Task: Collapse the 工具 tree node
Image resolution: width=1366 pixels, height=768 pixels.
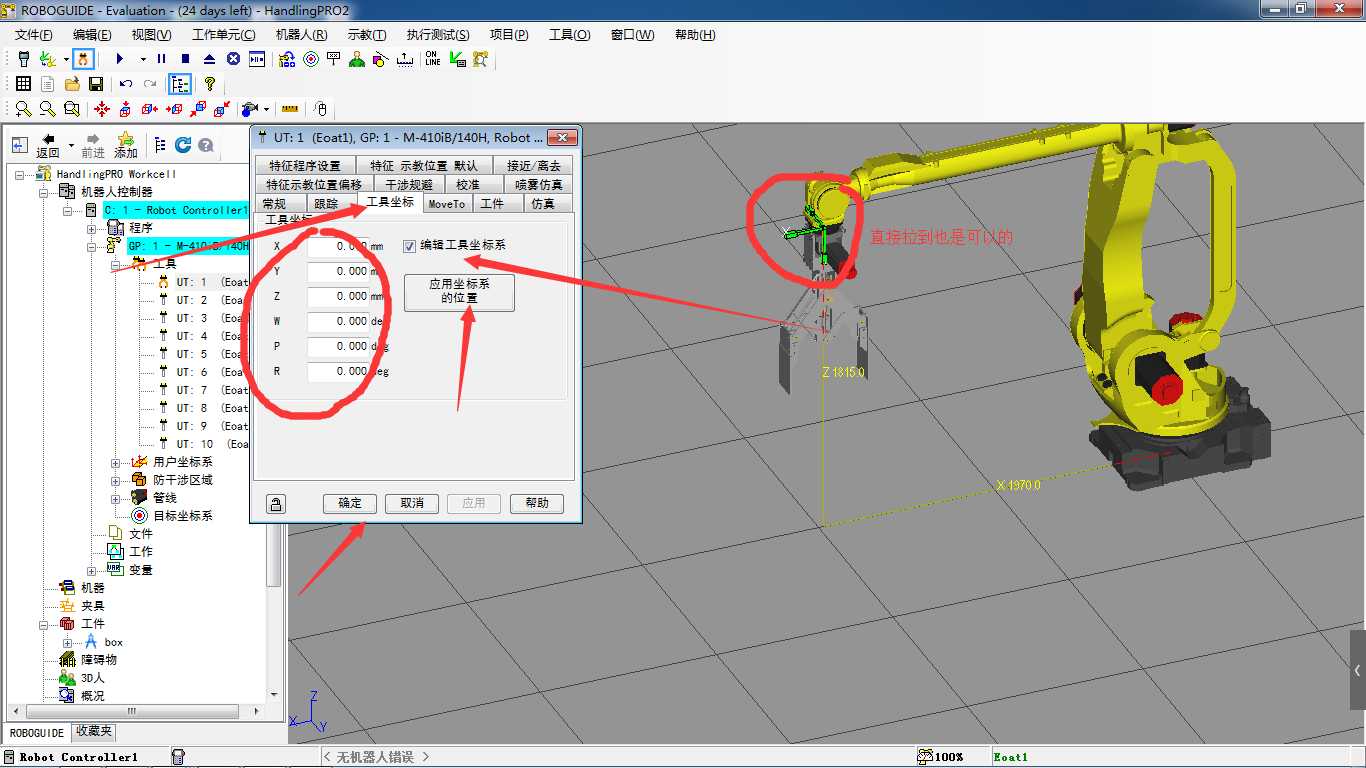Action: [x=116, y=264]
